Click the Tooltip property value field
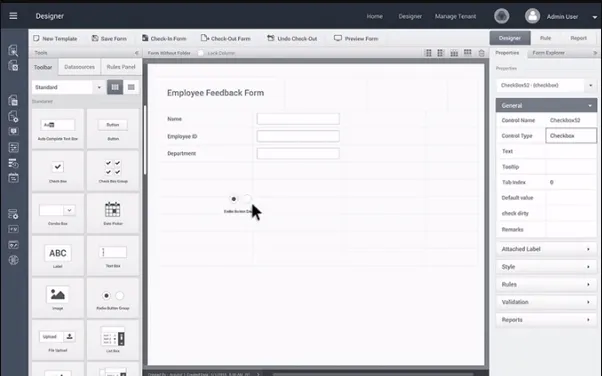Image resolution: width=602 pixels, height=376 pixels. 571,167
